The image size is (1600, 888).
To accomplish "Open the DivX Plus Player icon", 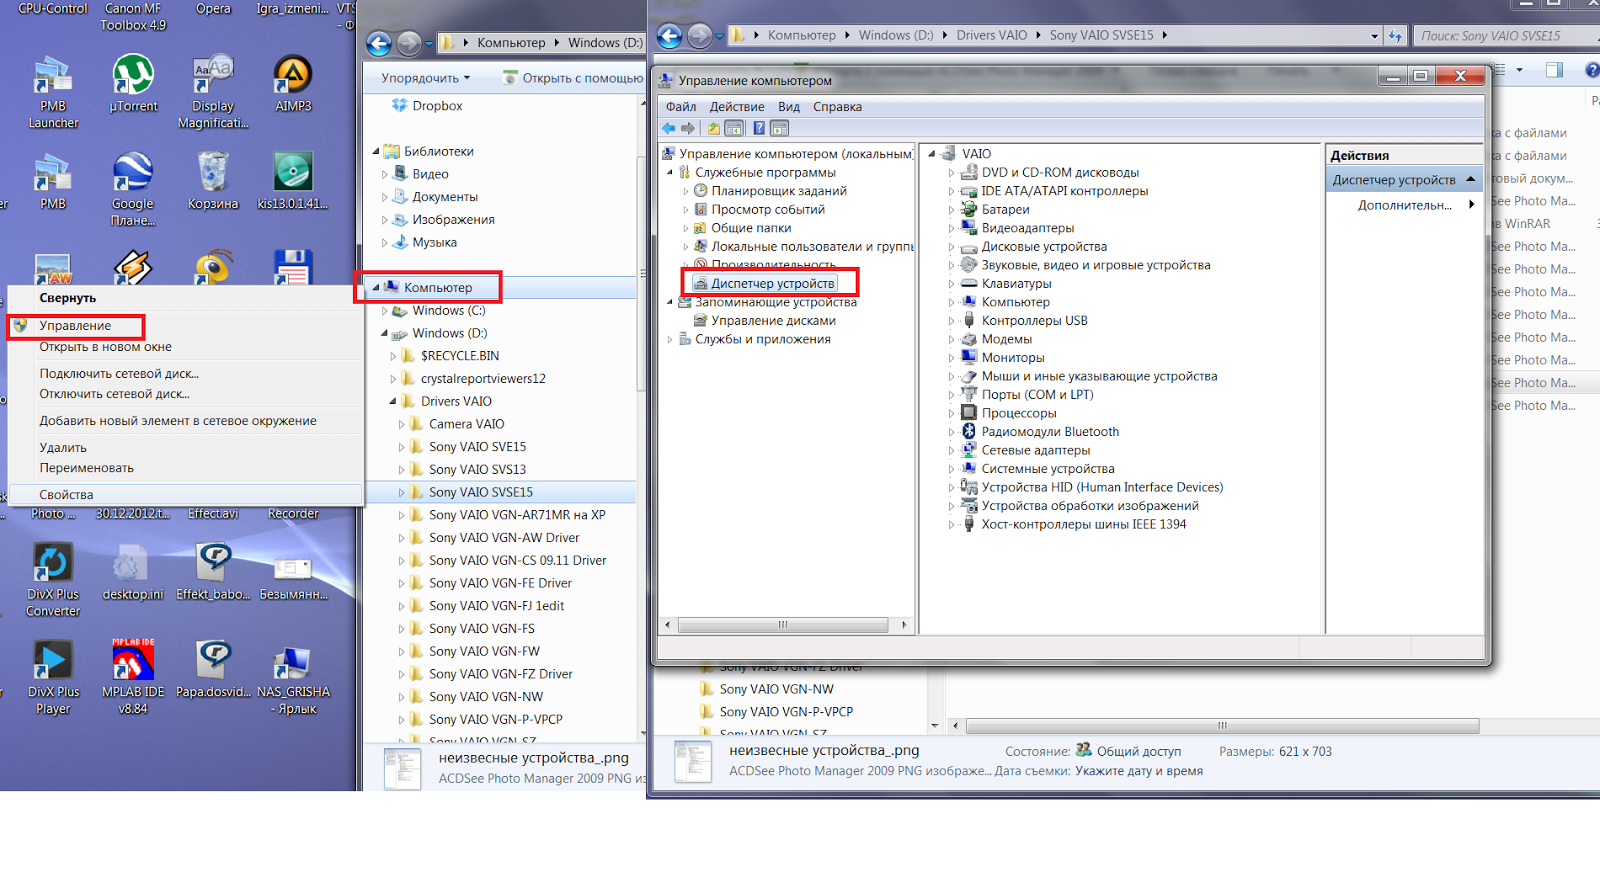I will tap(53, 678).
